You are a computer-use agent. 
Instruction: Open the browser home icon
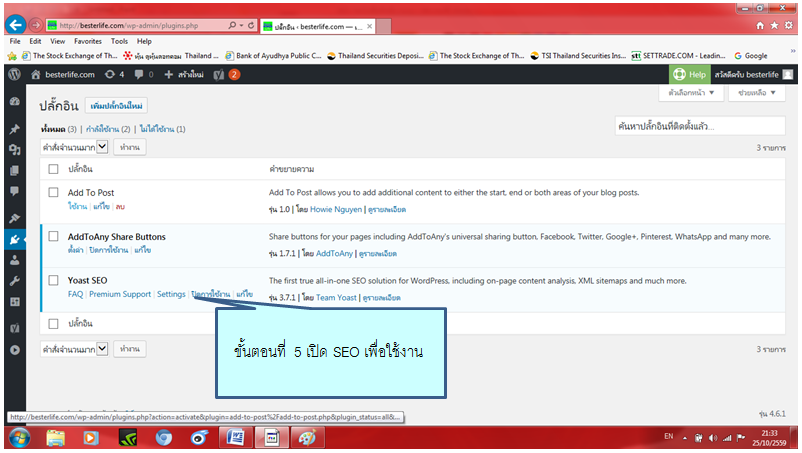click(760, 26)
